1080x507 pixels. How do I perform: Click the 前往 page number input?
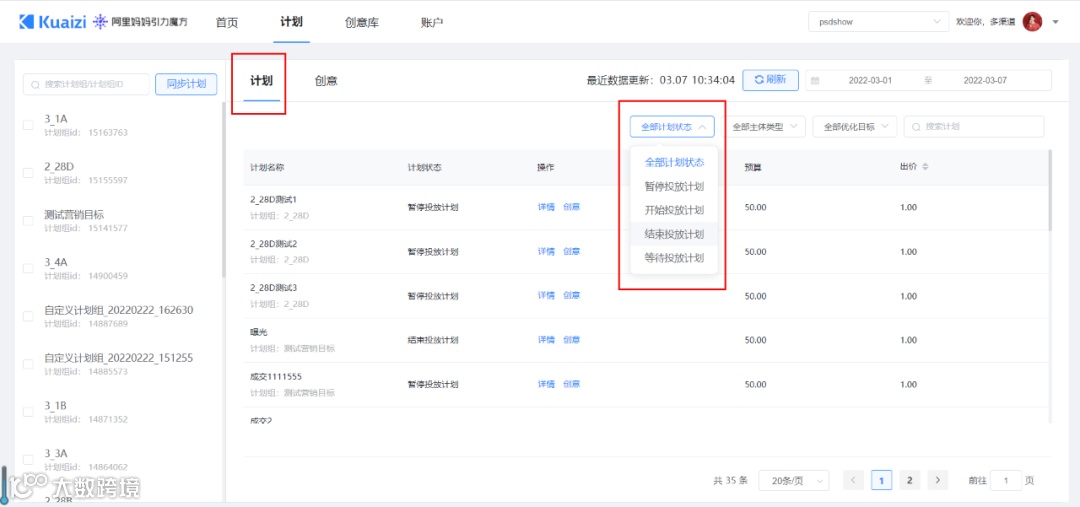(x=1006, y=481)
